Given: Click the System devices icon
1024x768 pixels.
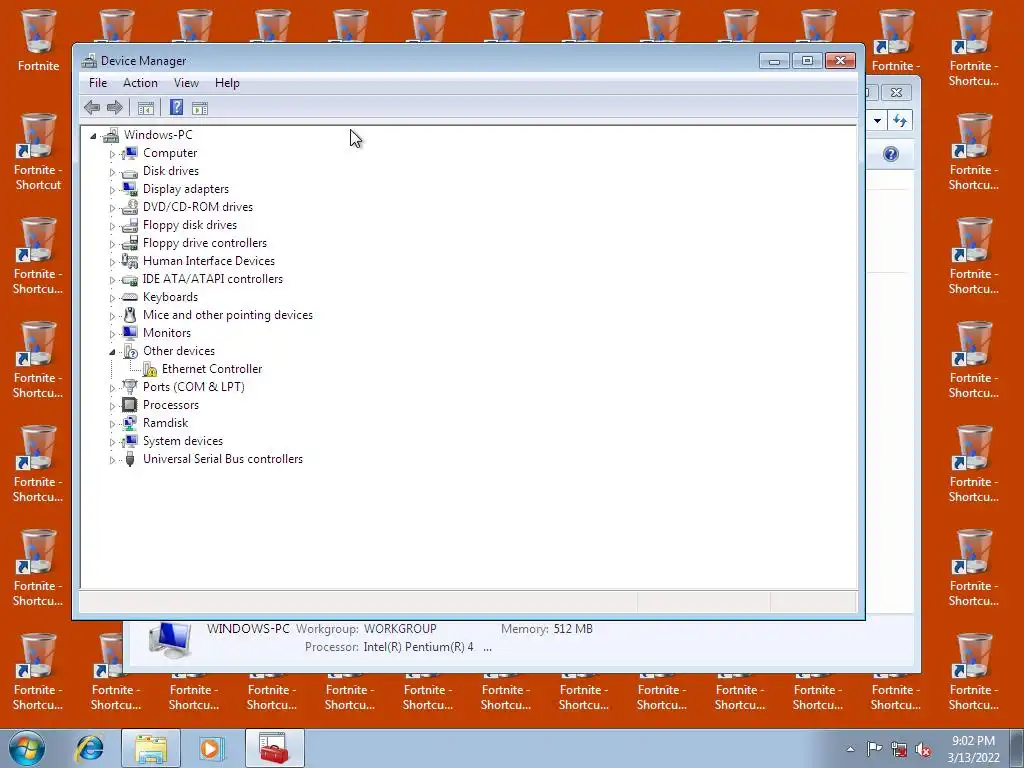Looking at the screenshot, I should coord(129,441).
